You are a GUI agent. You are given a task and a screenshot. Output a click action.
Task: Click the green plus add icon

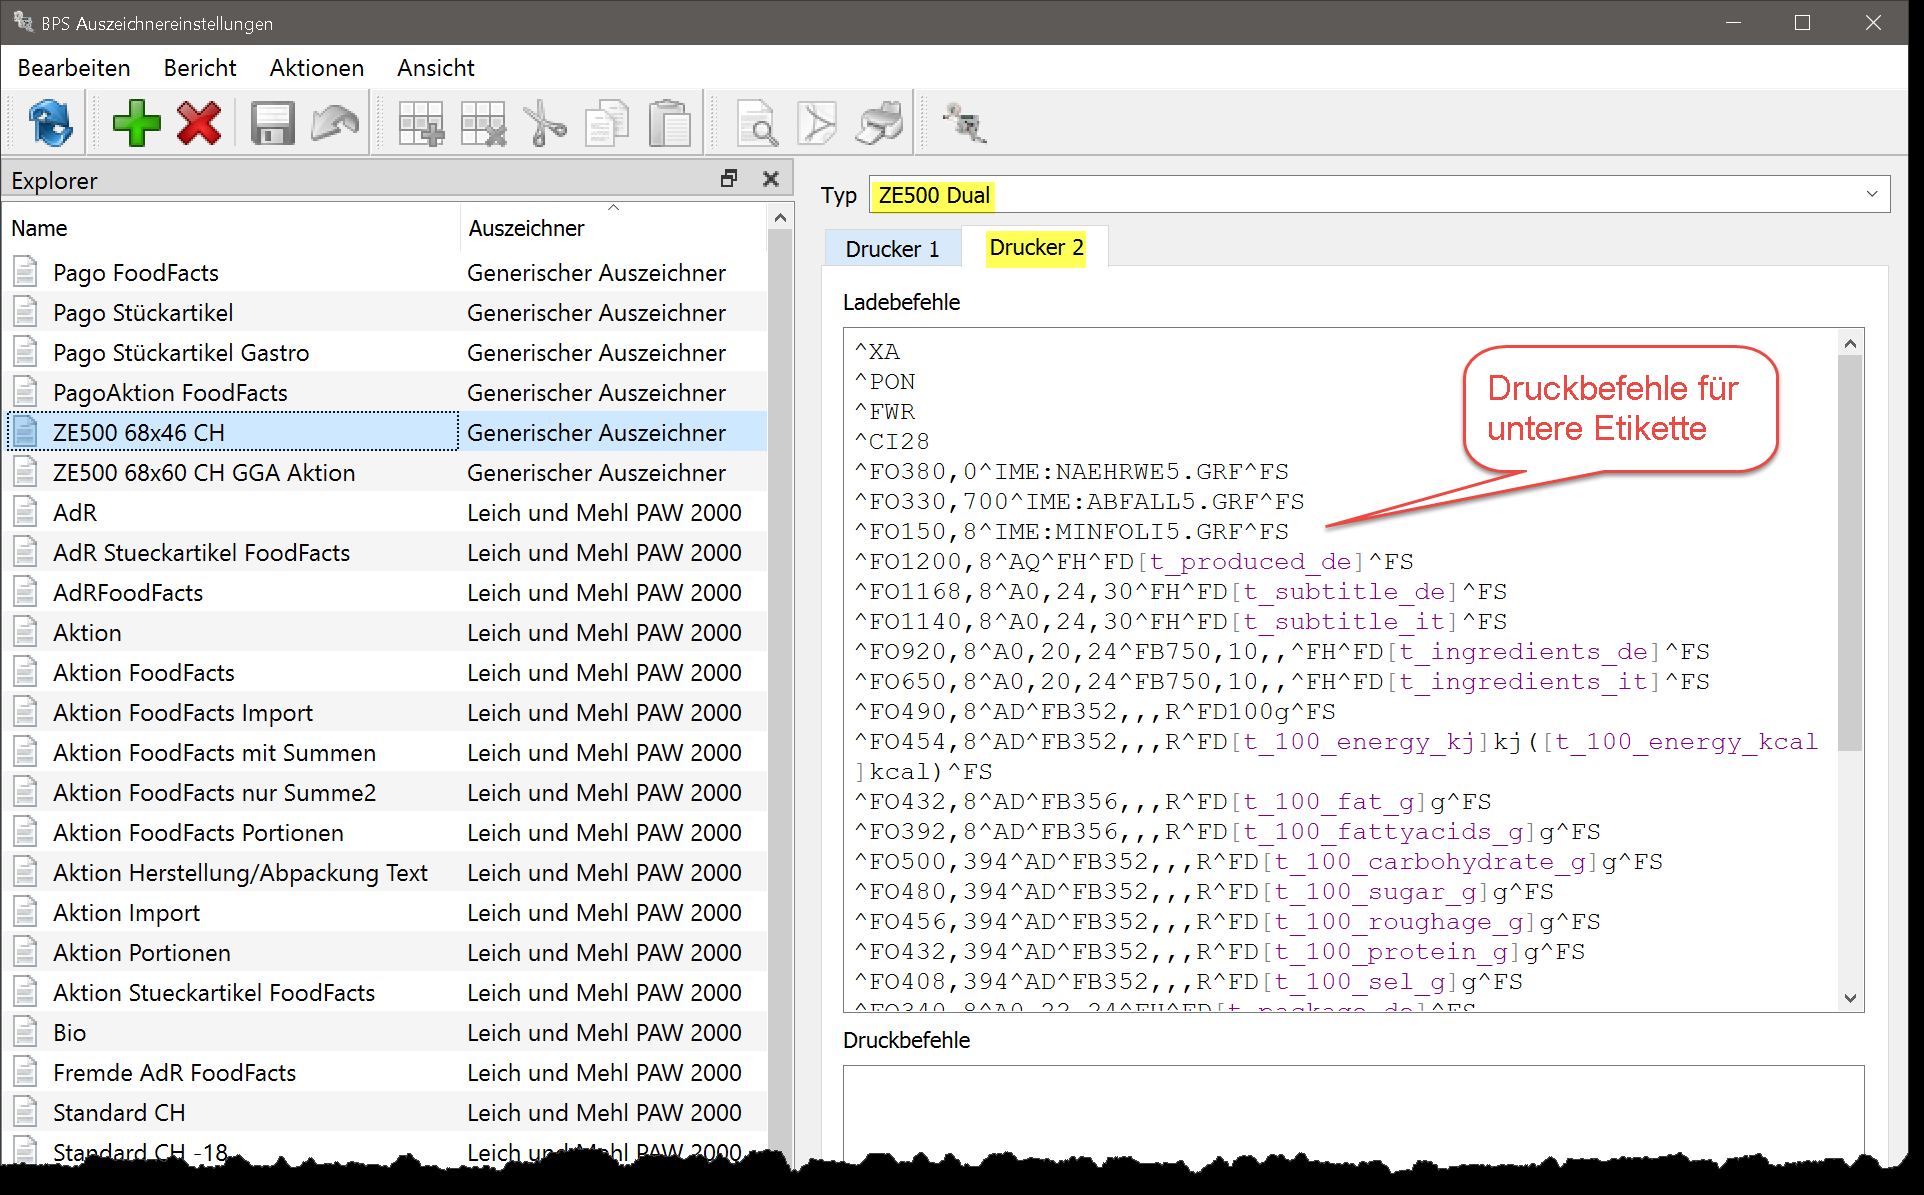[x=136, y=124]
